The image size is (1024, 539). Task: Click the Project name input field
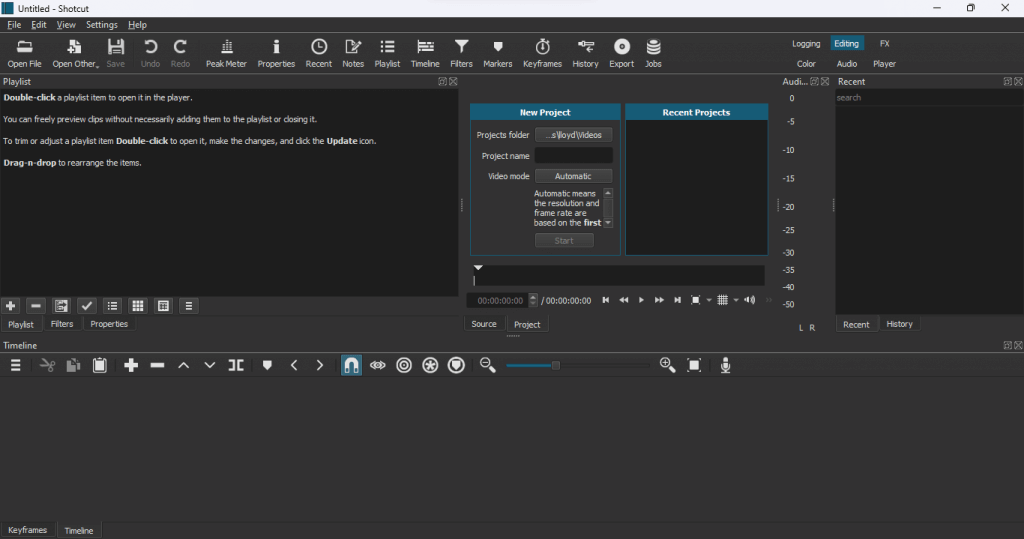point(573,156)
